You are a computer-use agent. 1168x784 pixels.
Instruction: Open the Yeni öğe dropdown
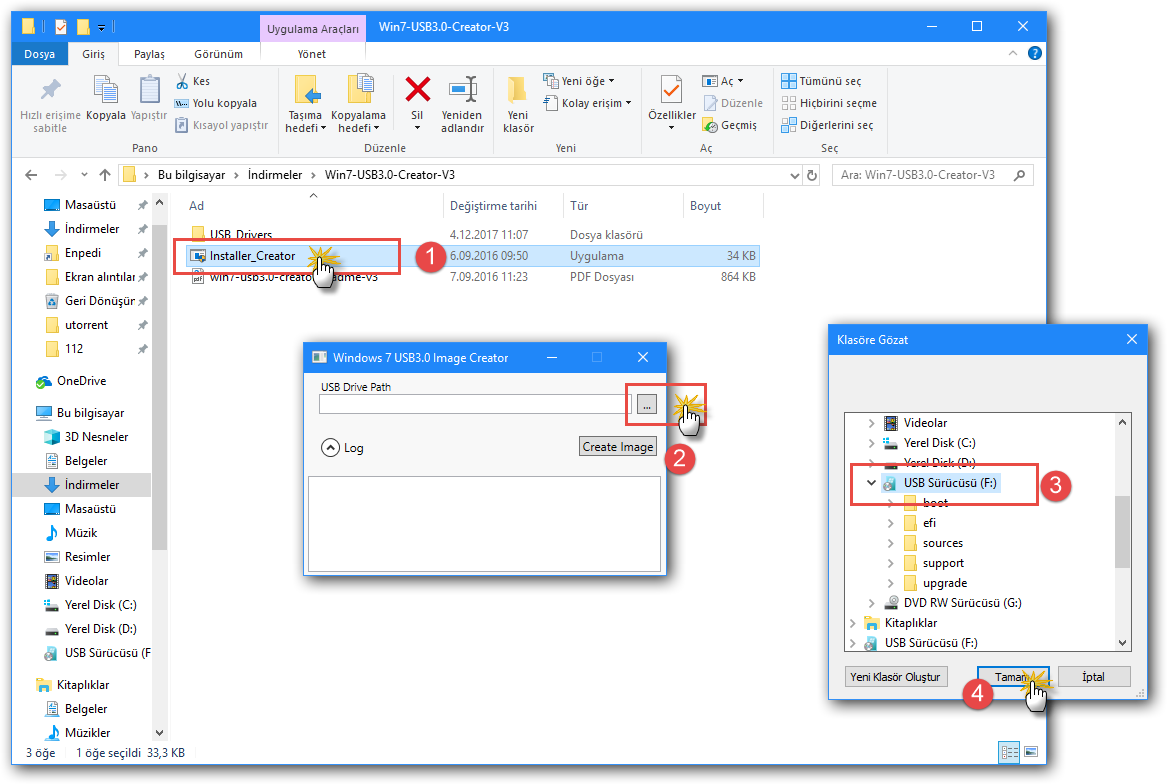[580, 81]
